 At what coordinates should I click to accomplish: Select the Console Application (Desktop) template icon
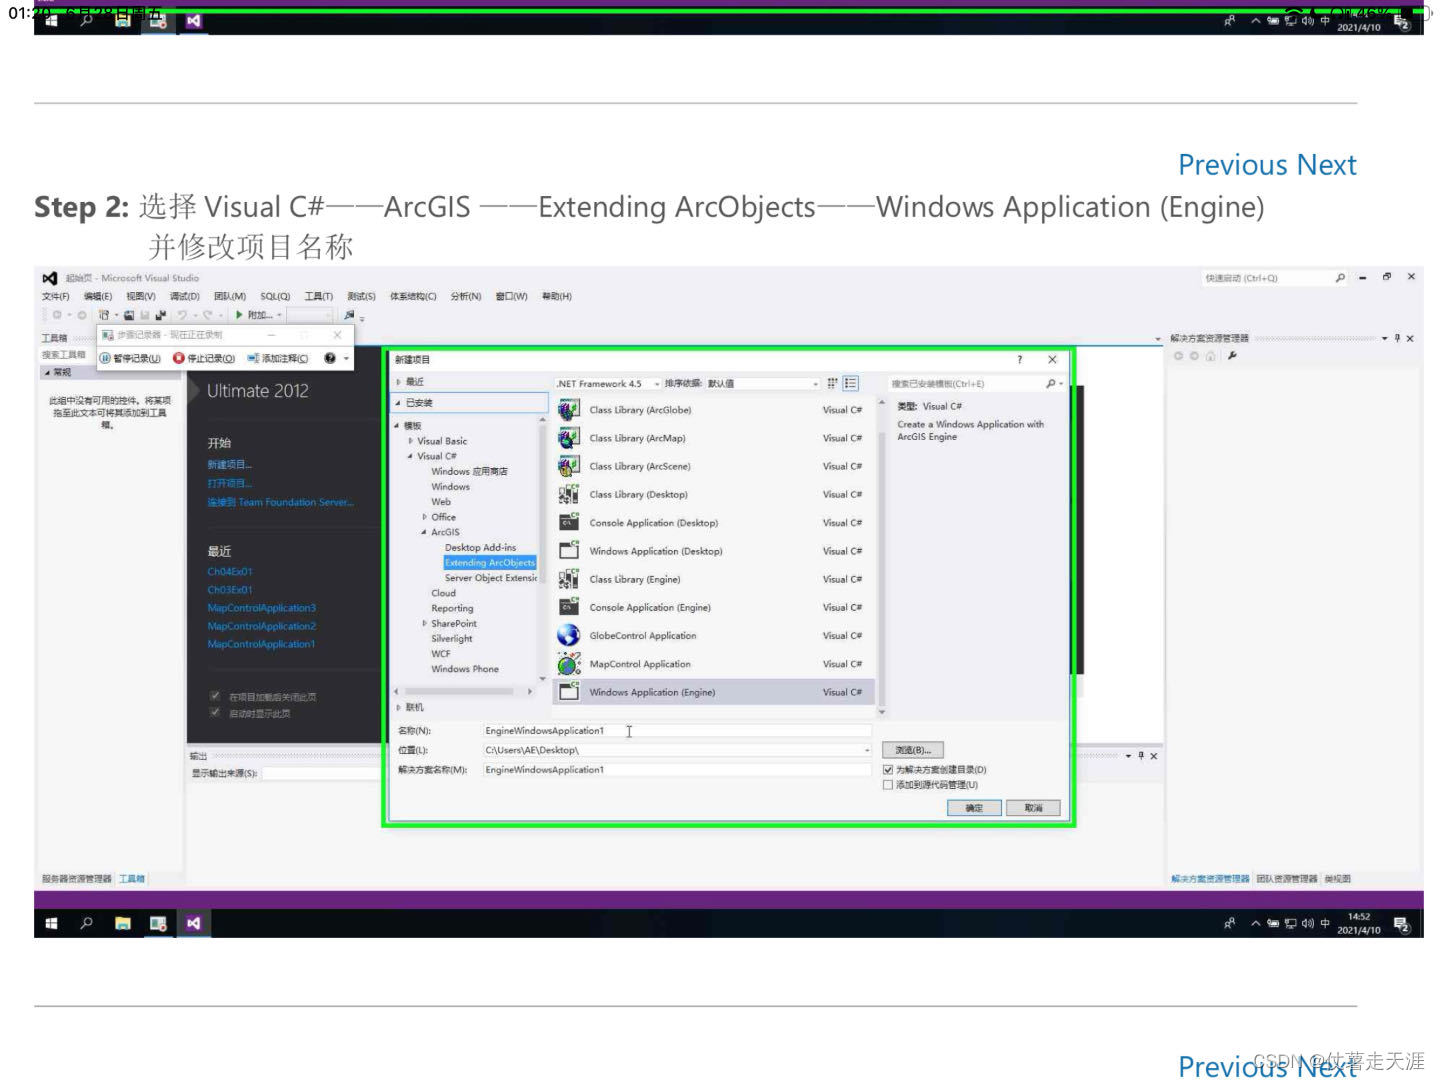[x=569, y=522]
